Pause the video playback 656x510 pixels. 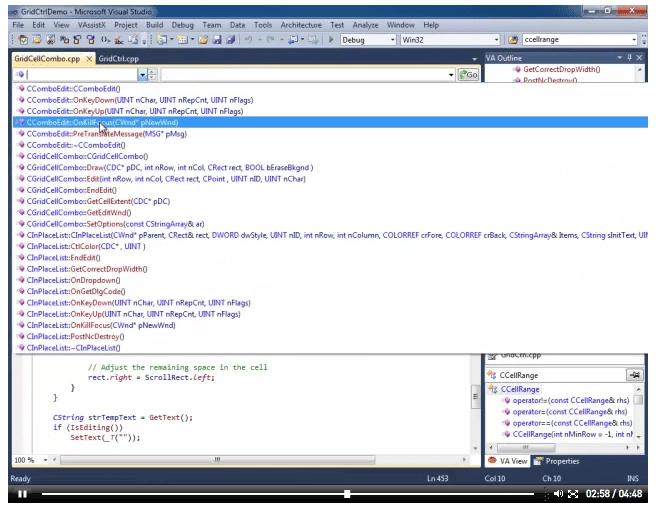pos(23,494)
